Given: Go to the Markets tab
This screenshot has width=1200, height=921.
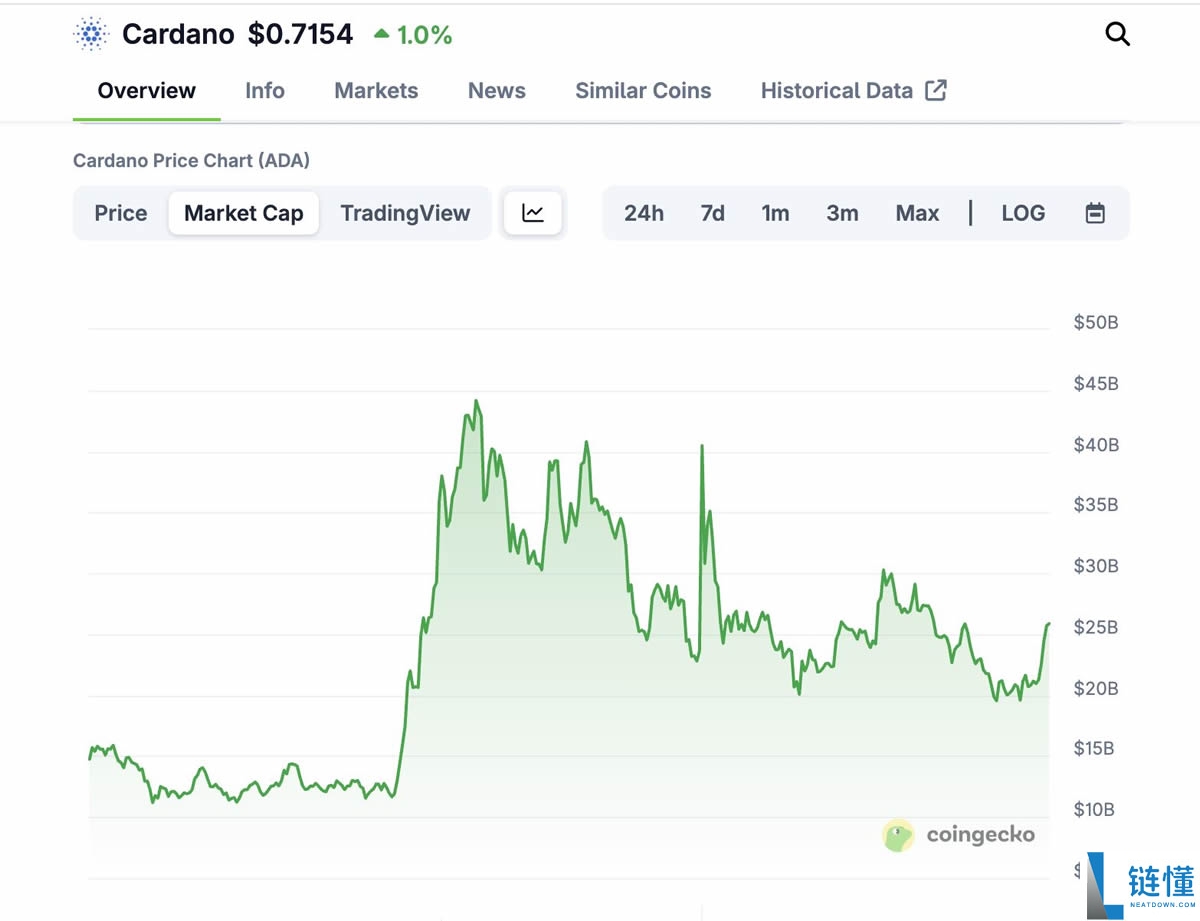Looking at the screenshot, I should [x=376, y=91].
